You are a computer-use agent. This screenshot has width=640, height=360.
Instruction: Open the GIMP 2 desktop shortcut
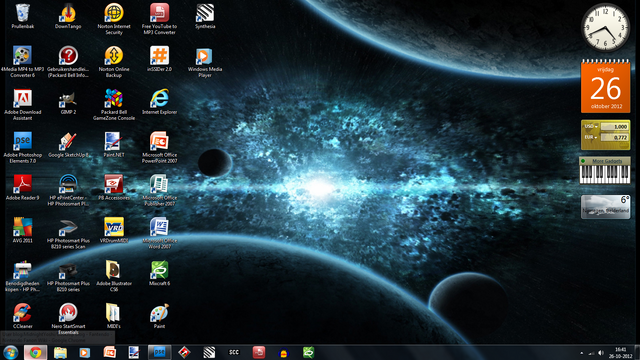click(68, 102)
